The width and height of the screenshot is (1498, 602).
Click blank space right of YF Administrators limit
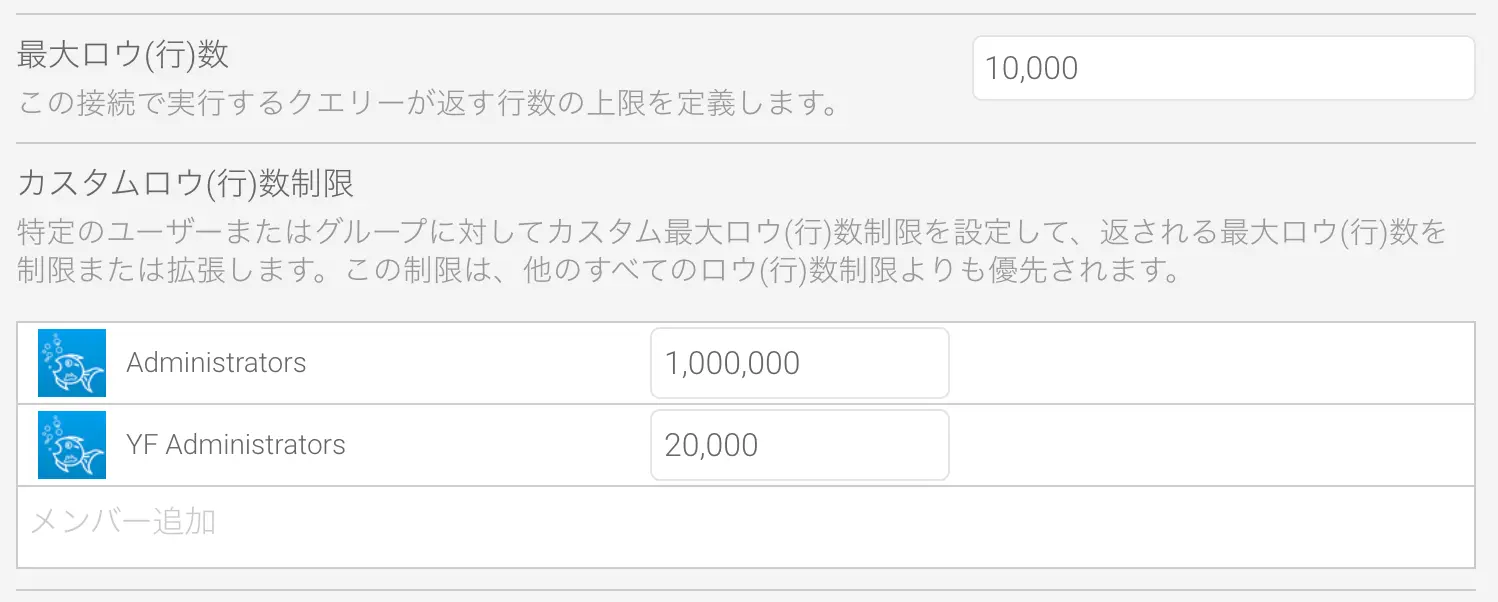1210,445
